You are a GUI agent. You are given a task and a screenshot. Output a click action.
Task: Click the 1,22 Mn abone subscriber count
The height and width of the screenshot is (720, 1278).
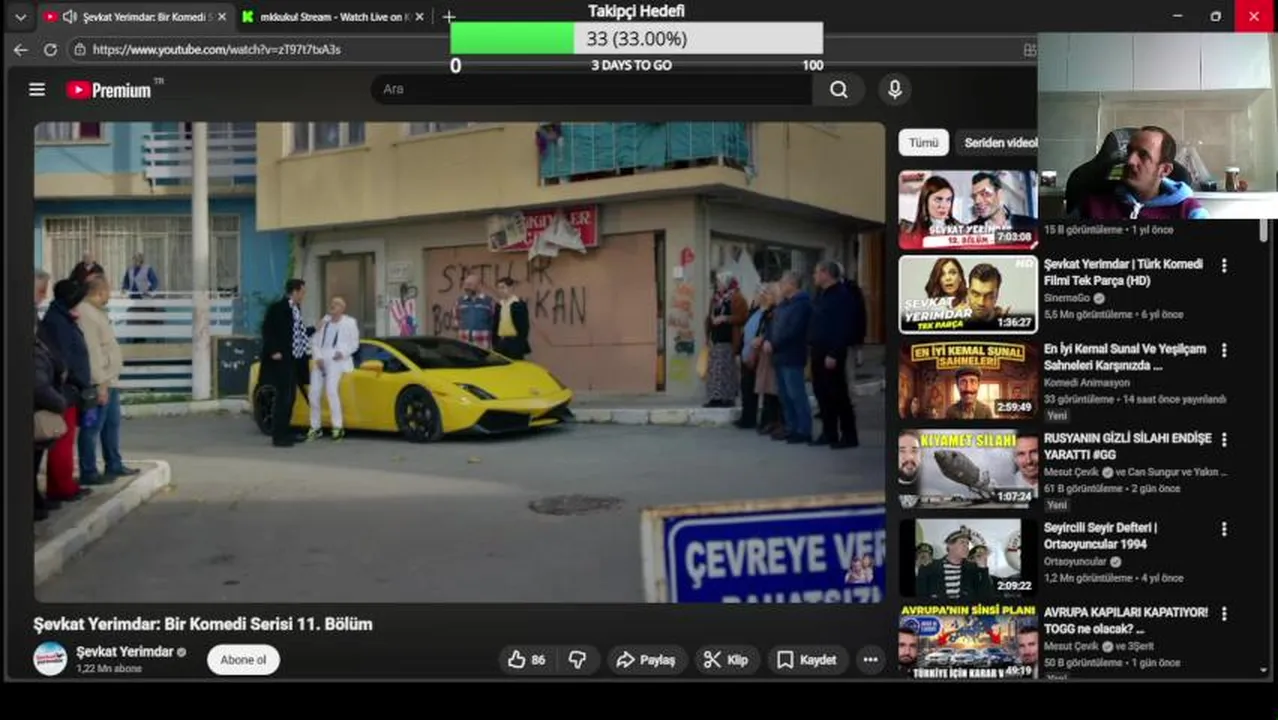pyautogui.click(x=109, y=669)
